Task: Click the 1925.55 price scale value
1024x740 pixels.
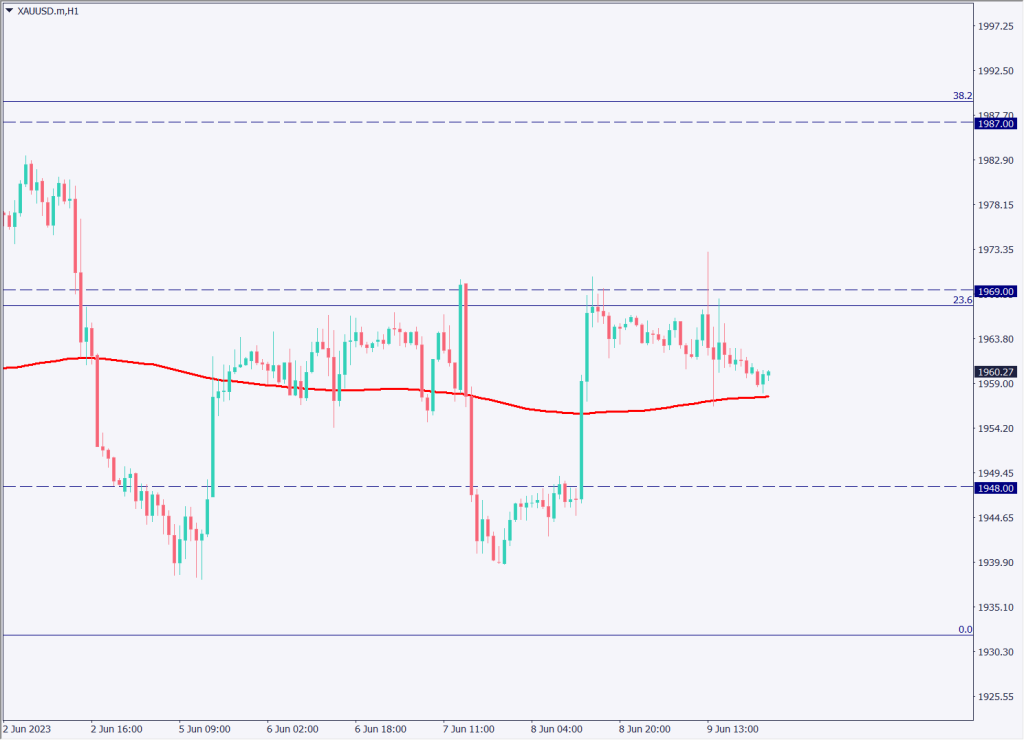Action: (997, 697)
